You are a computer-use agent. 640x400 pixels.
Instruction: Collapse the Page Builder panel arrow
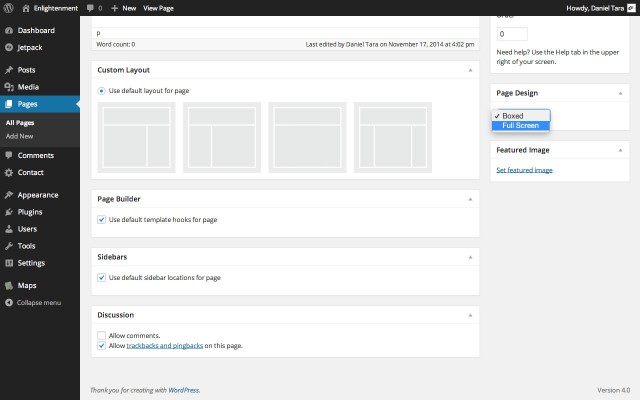(x=470, y=199)
